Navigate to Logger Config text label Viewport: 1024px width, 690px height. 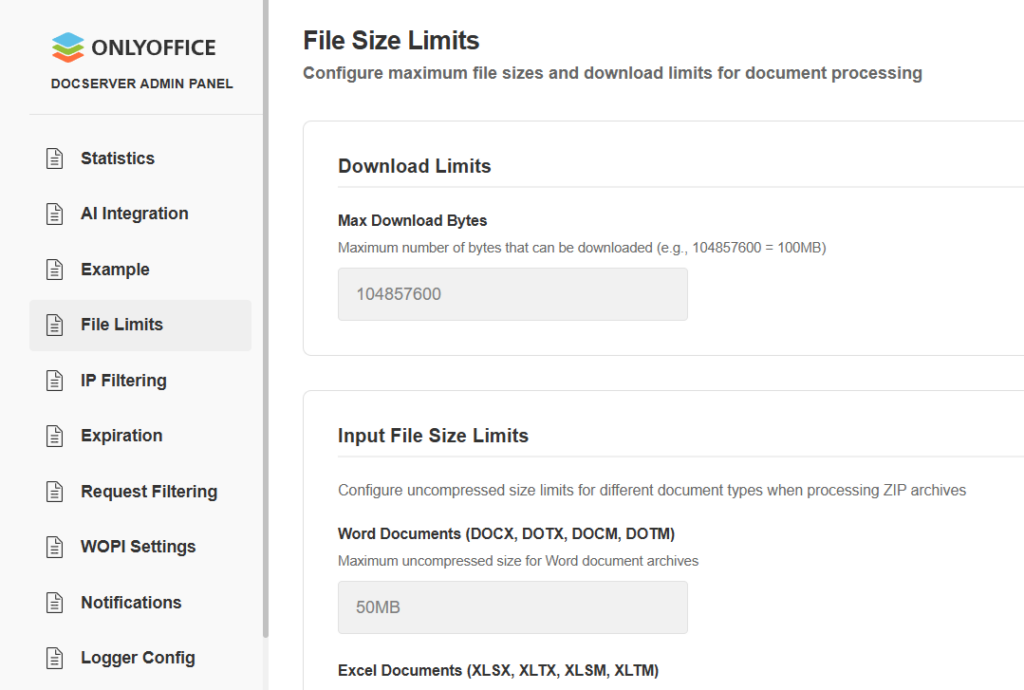138,658
